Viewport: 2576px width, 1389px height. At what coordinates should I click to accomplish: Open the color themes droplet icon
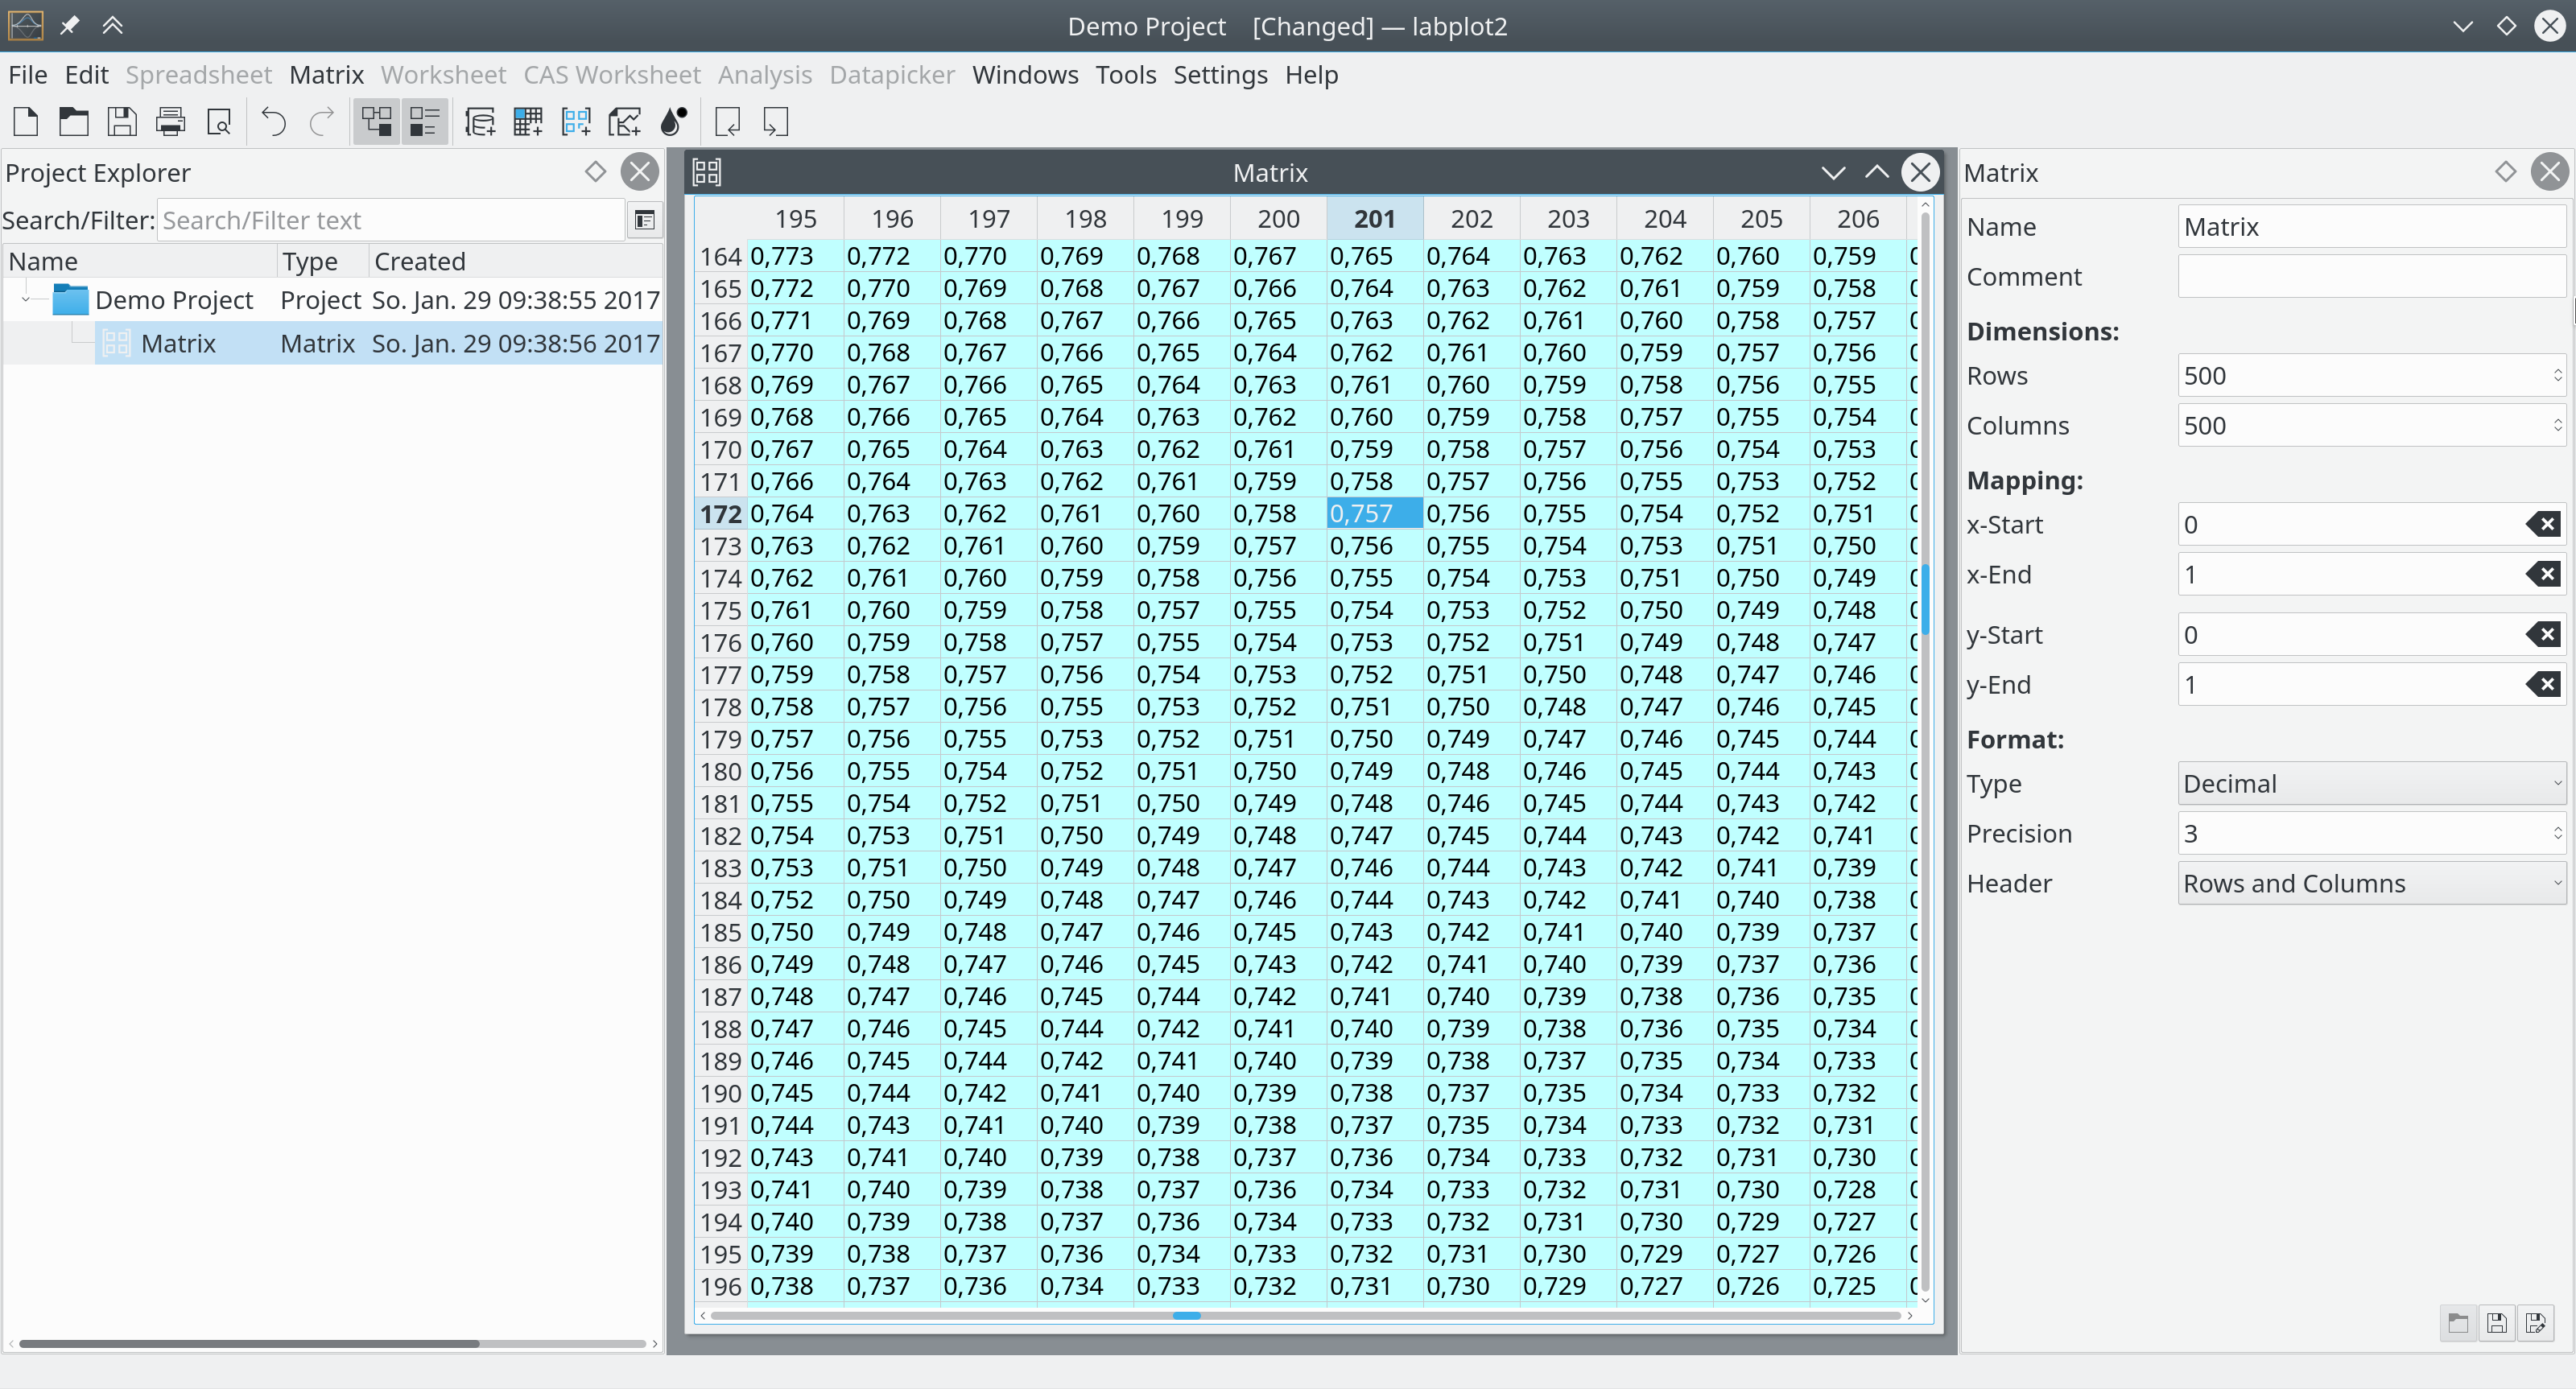pos(674,122)
